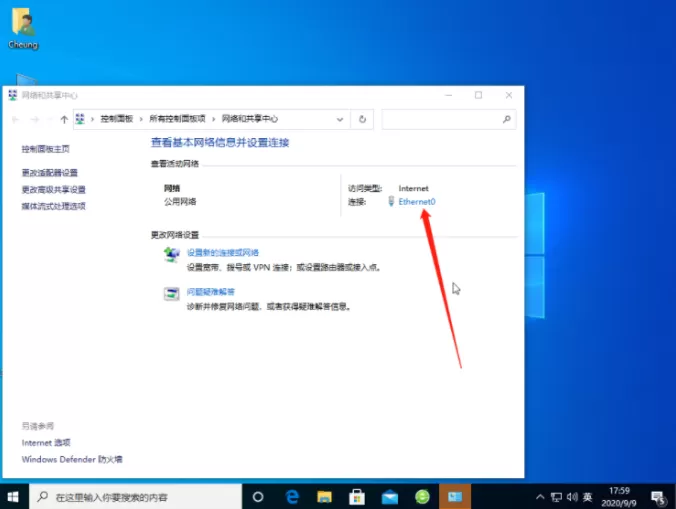This screenshot has width=676, height=509.
Task: Open 更改高级共享设置
Action: point(53,190)
